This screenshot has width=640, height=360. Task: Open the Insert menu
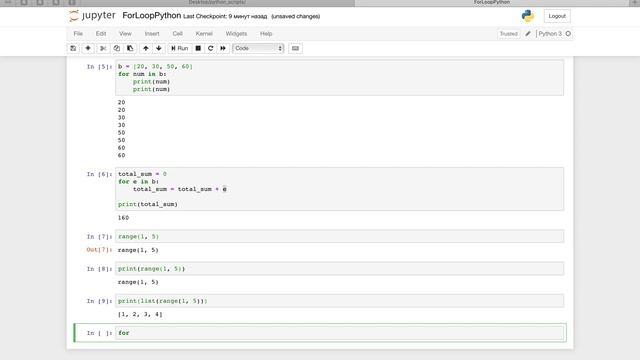(152, 33)
